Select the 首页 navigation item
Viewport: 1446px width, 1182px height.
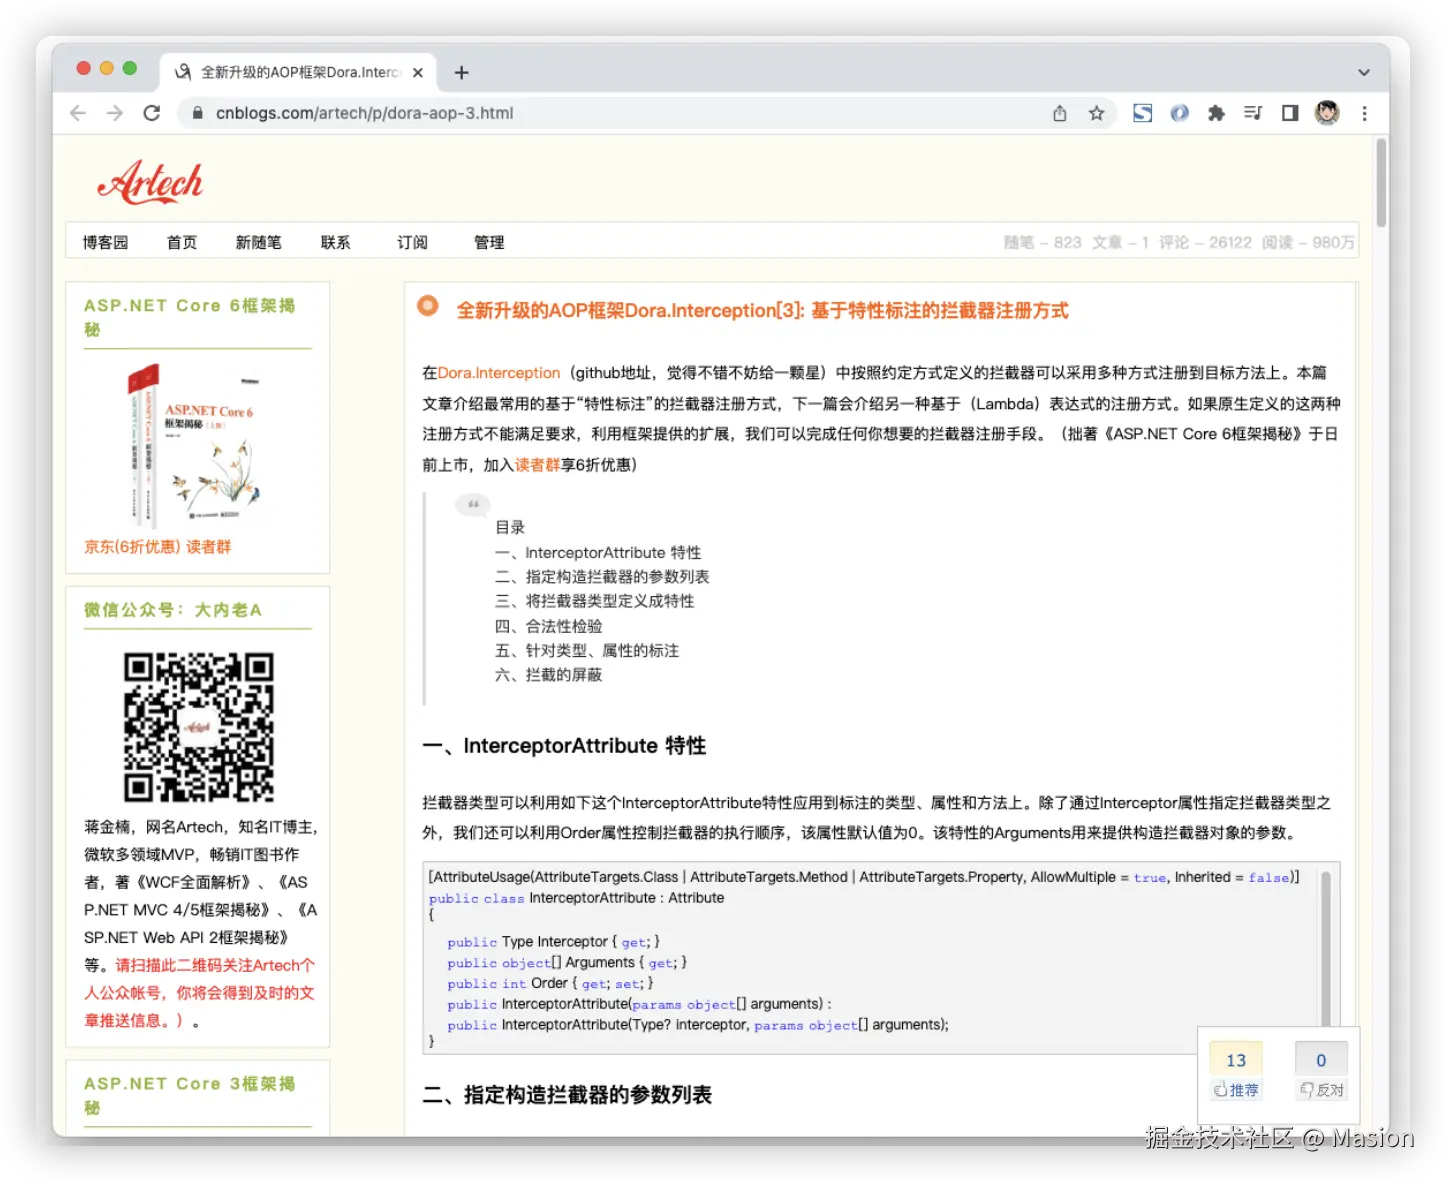pyautogui.click(x=181, y=242)
